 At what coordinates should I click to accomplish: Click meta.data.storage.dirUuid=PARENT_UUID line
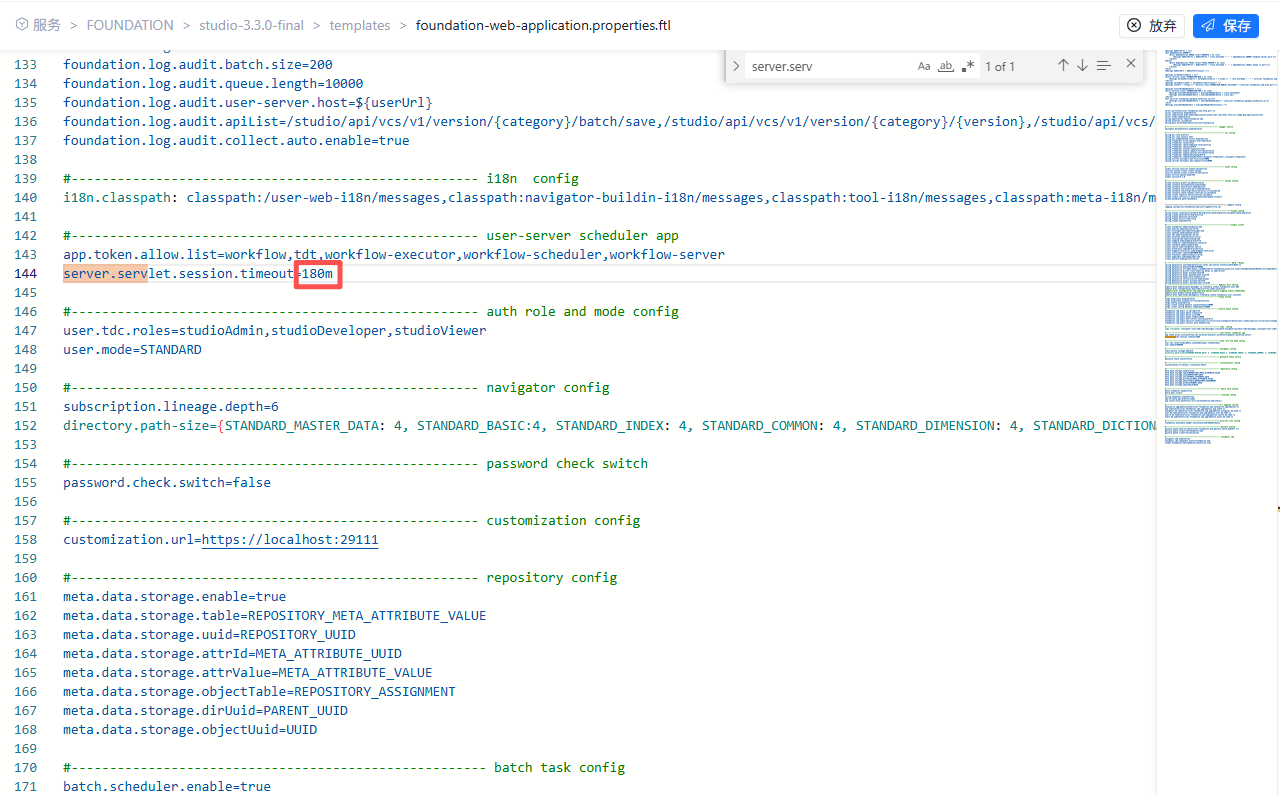(x=206, y=711)
